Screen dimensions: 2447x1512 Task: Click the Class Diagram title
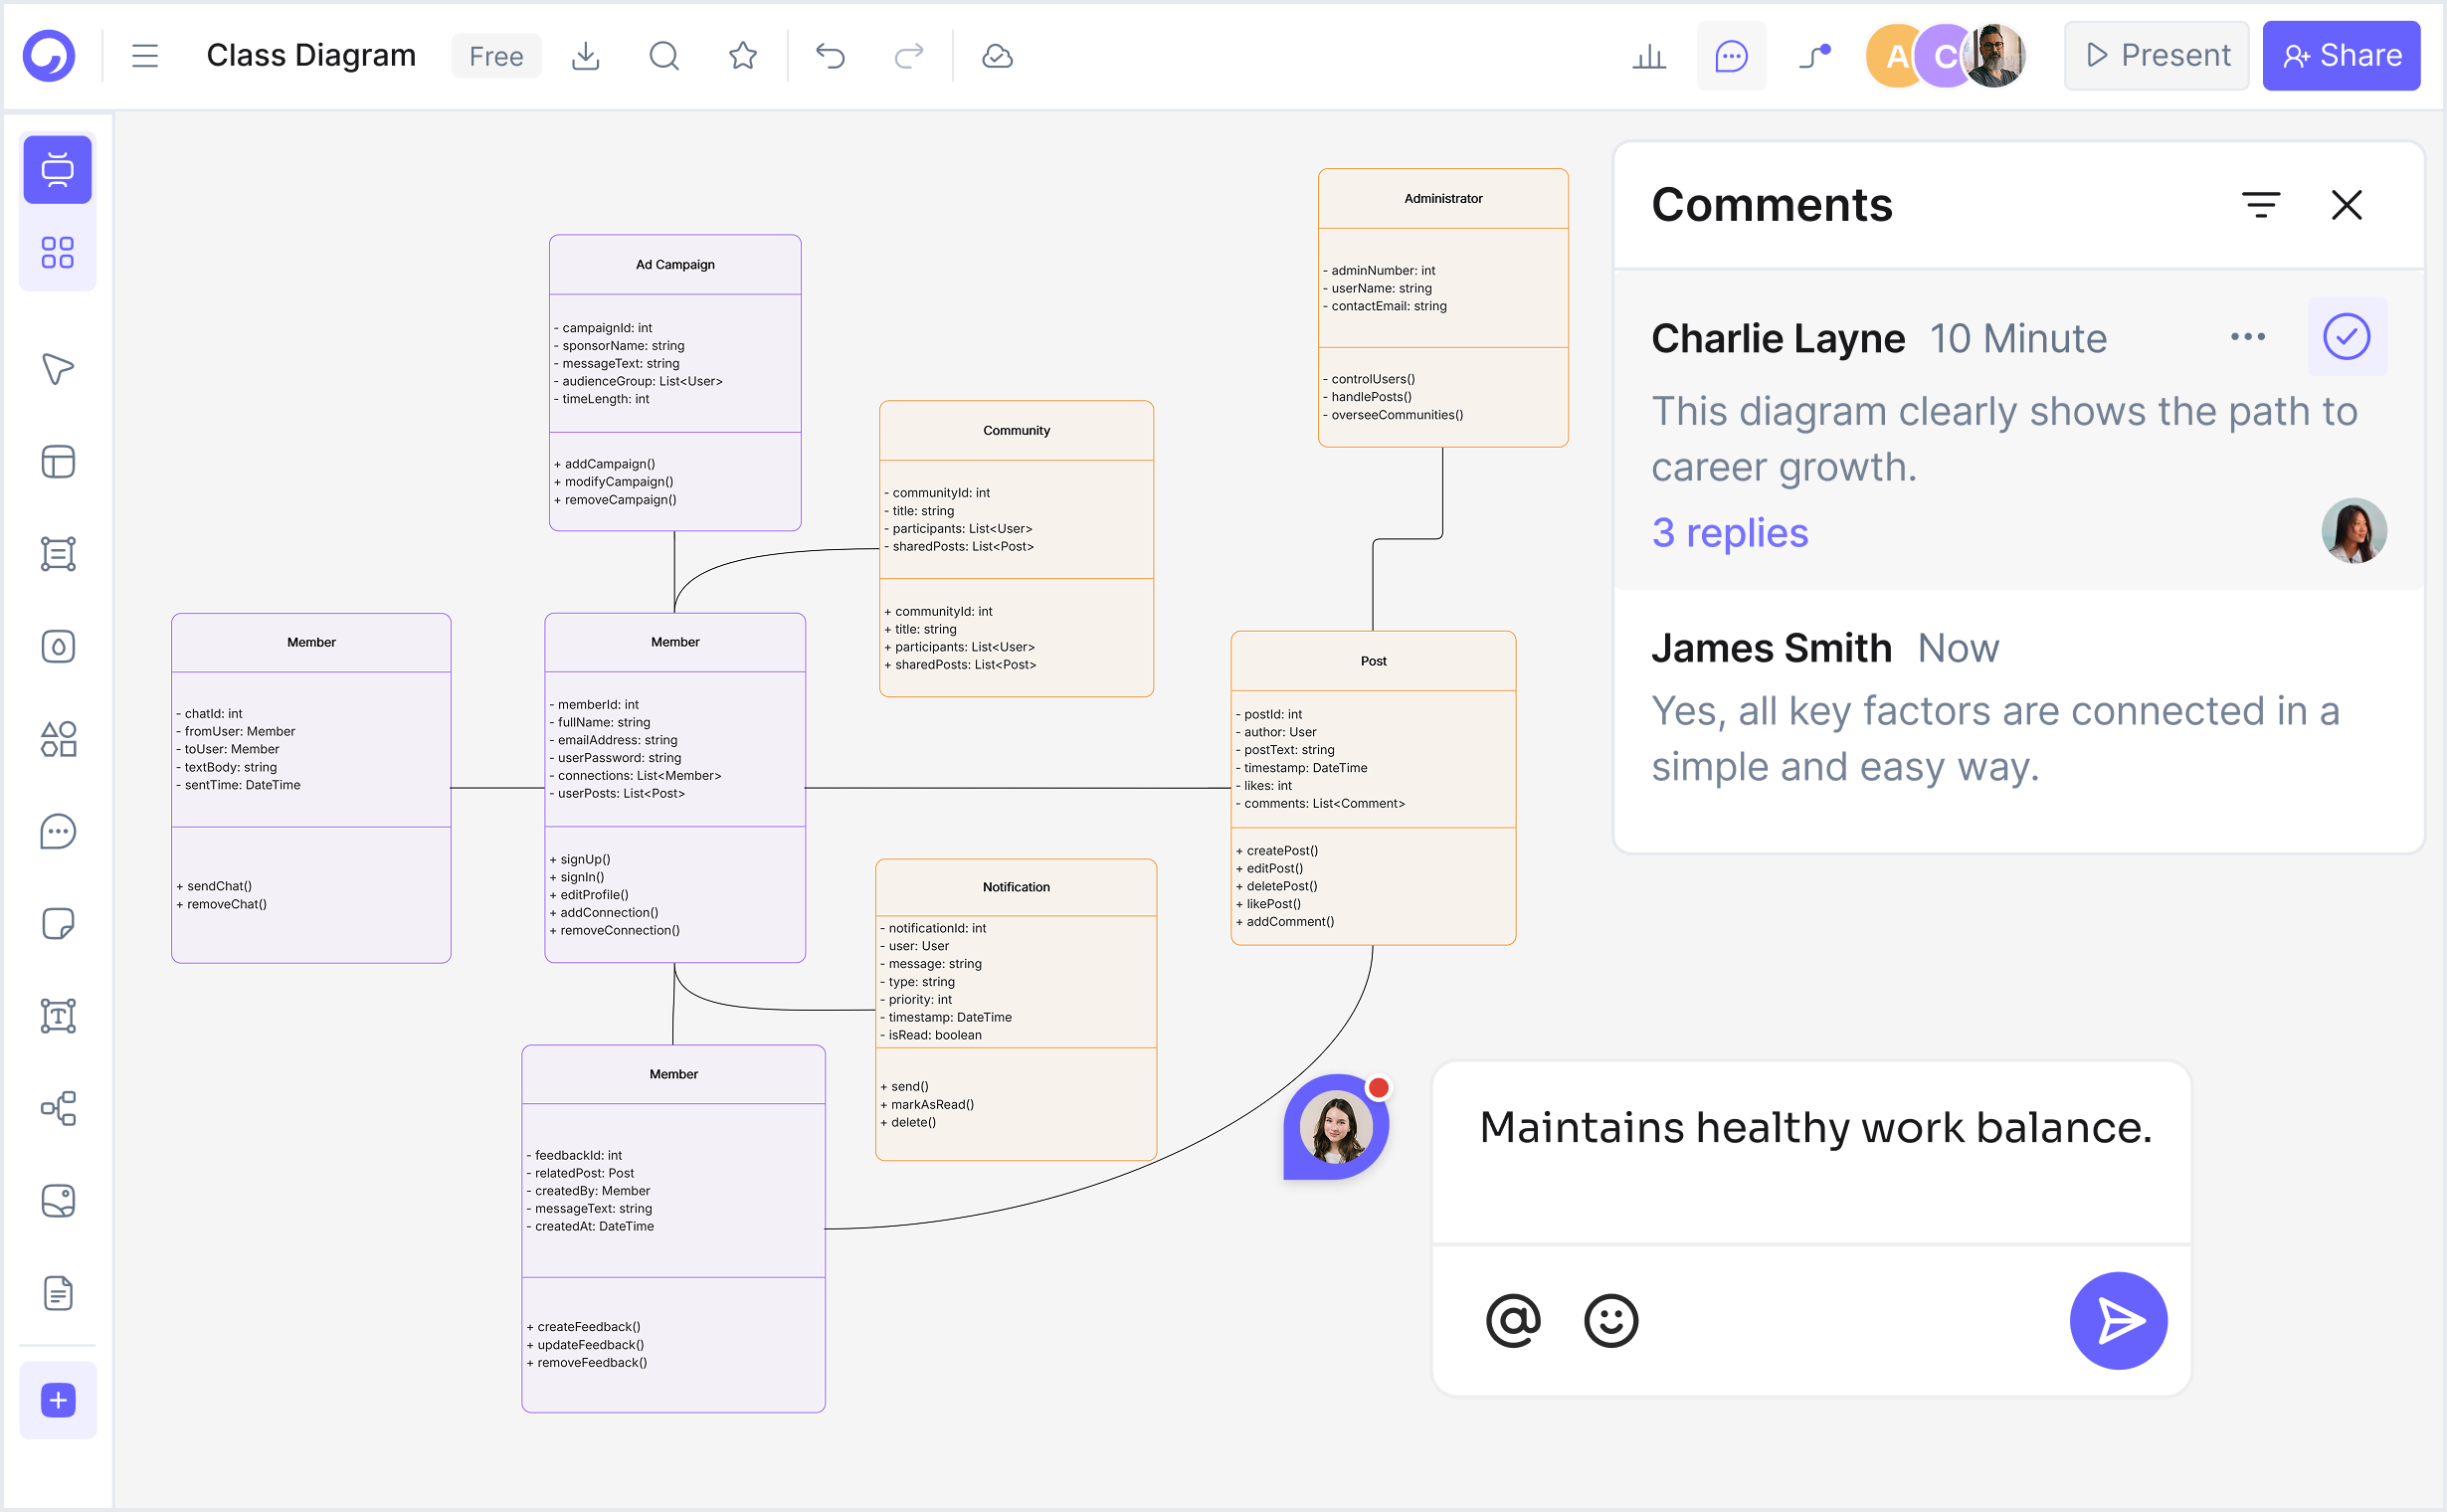click(311, 55)
